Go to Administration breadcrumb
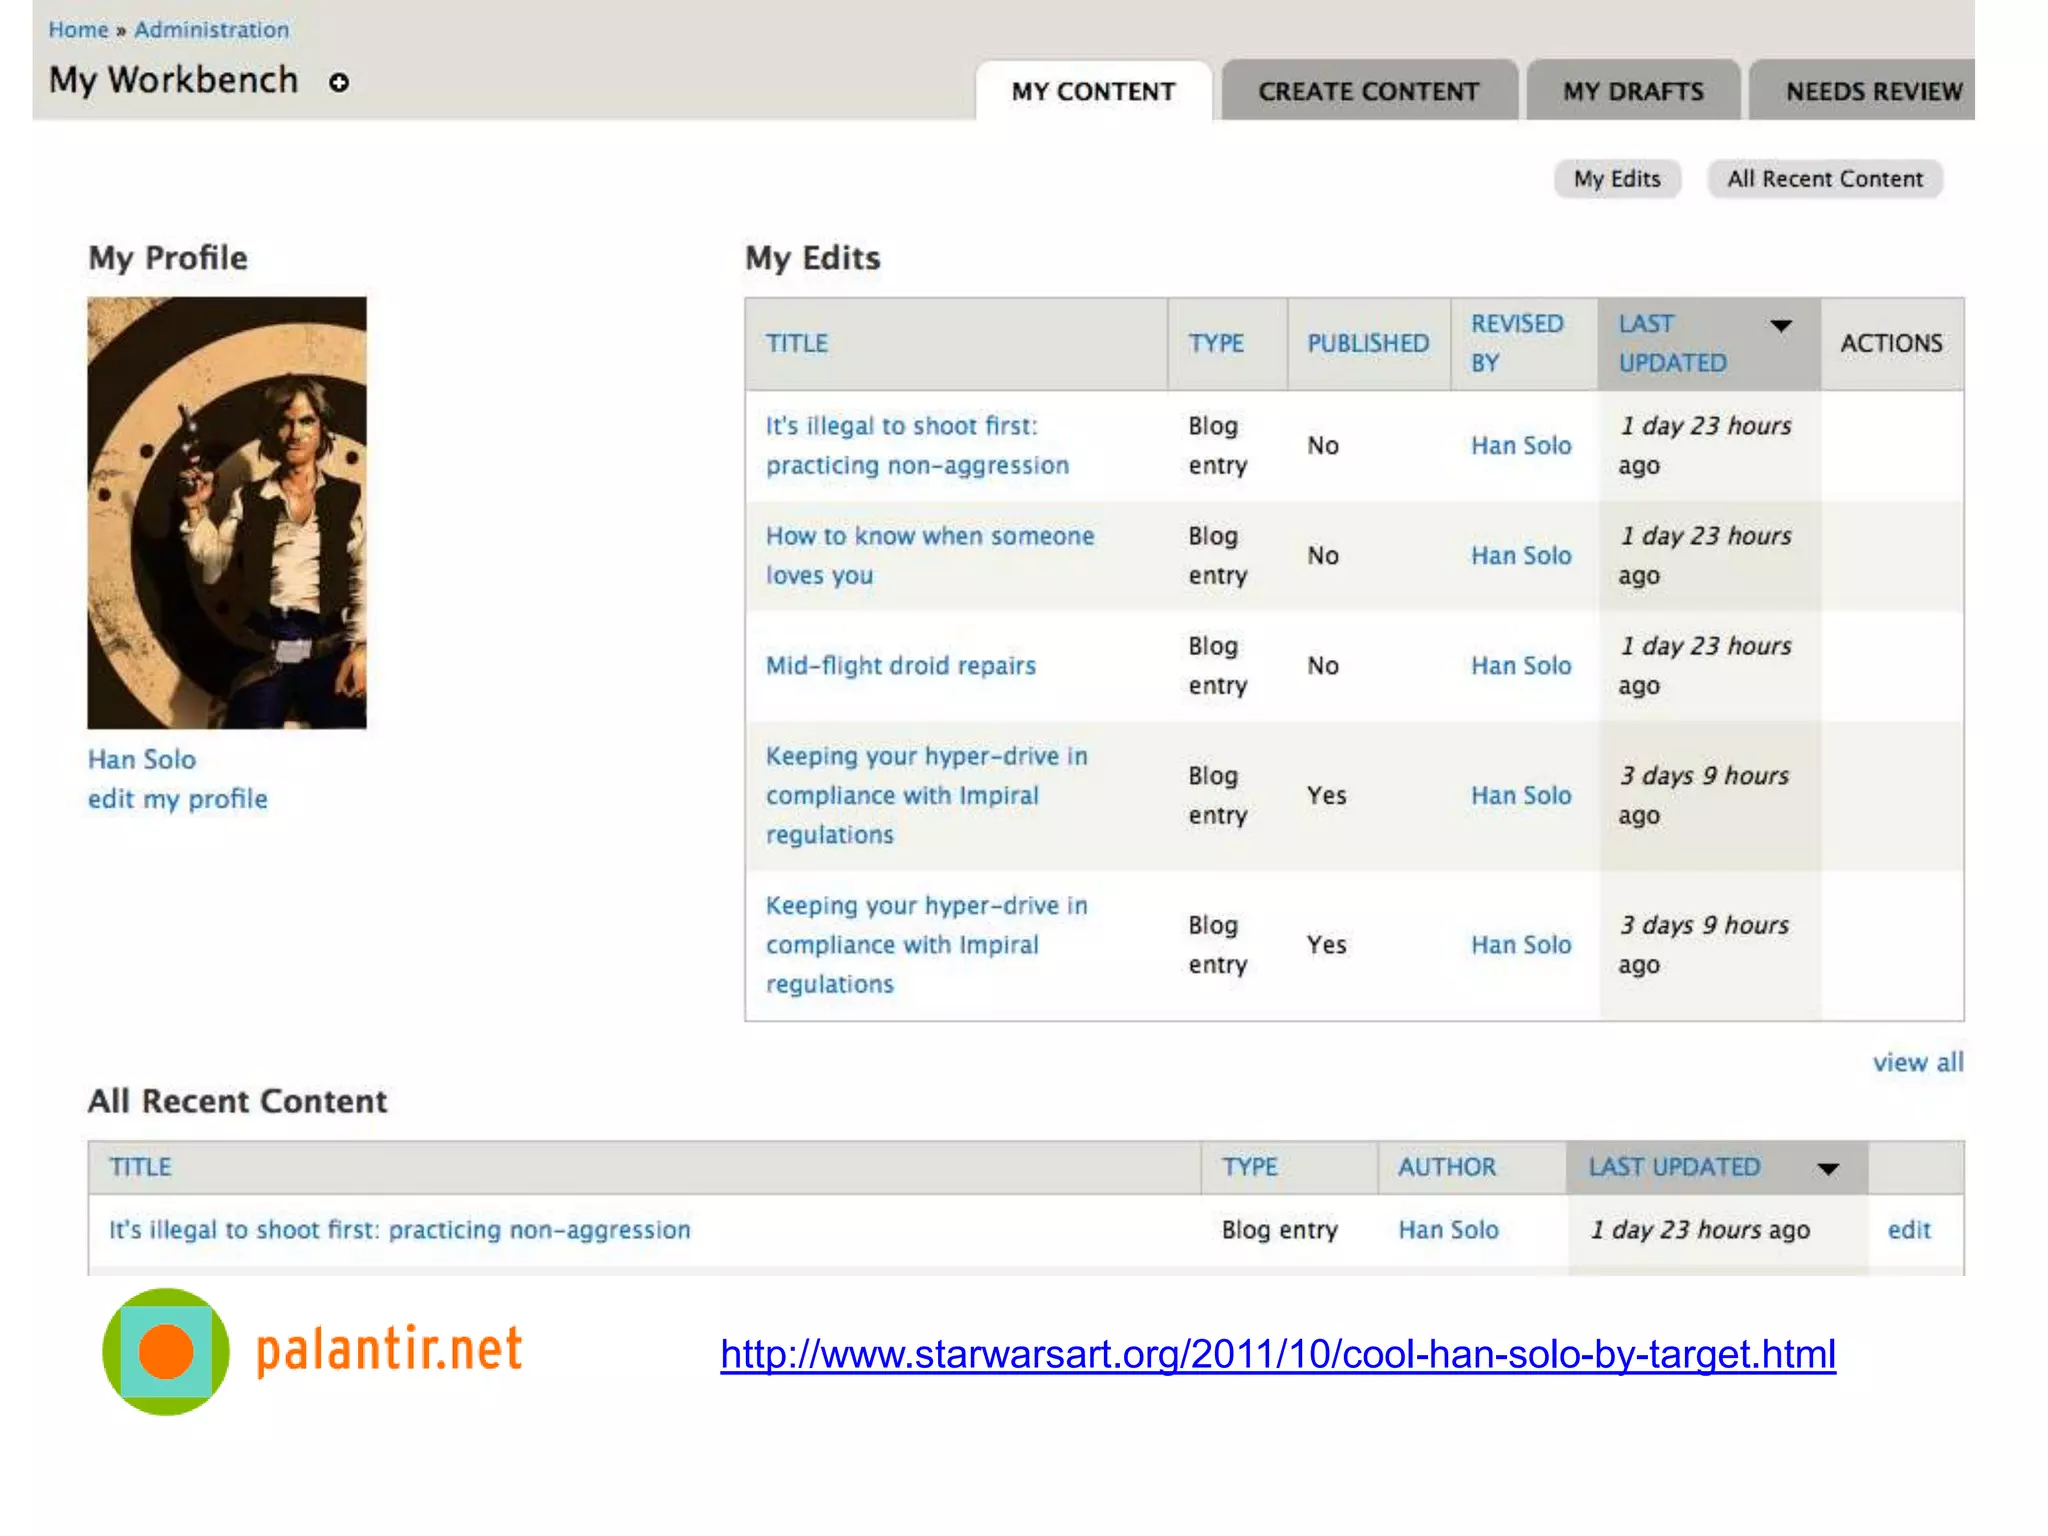 [x=211, y=30]
